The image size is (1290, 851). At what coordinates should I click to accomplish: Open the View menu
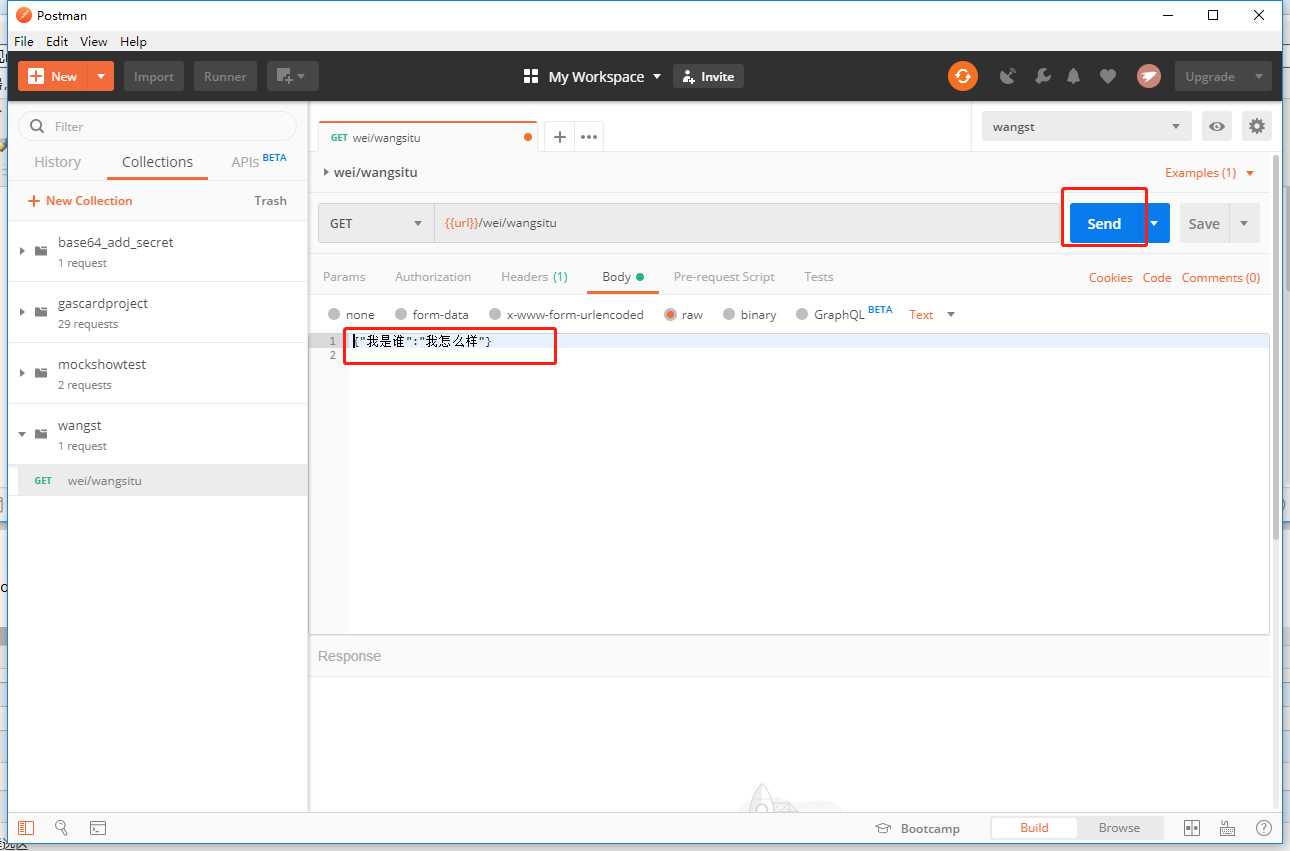pyautogui.click(x=94, y=41)
